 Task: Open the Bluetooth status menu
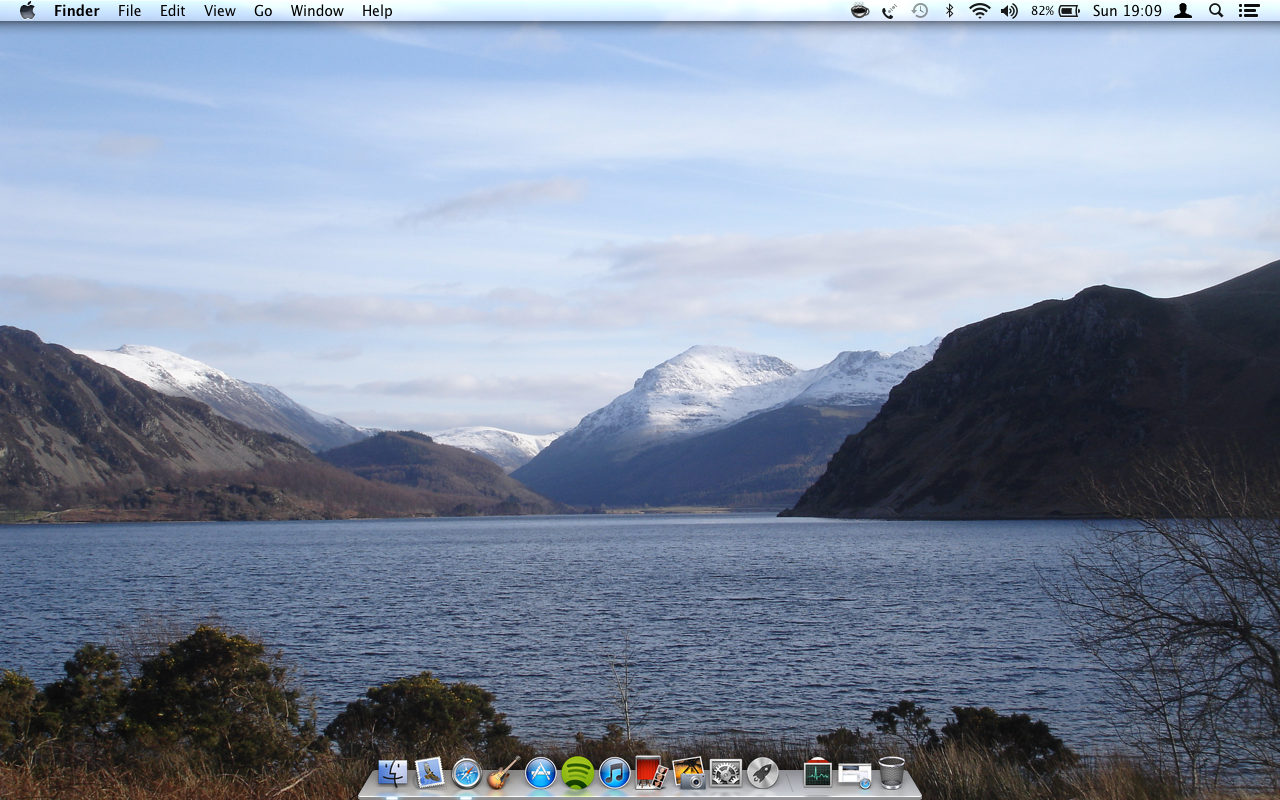950,11
